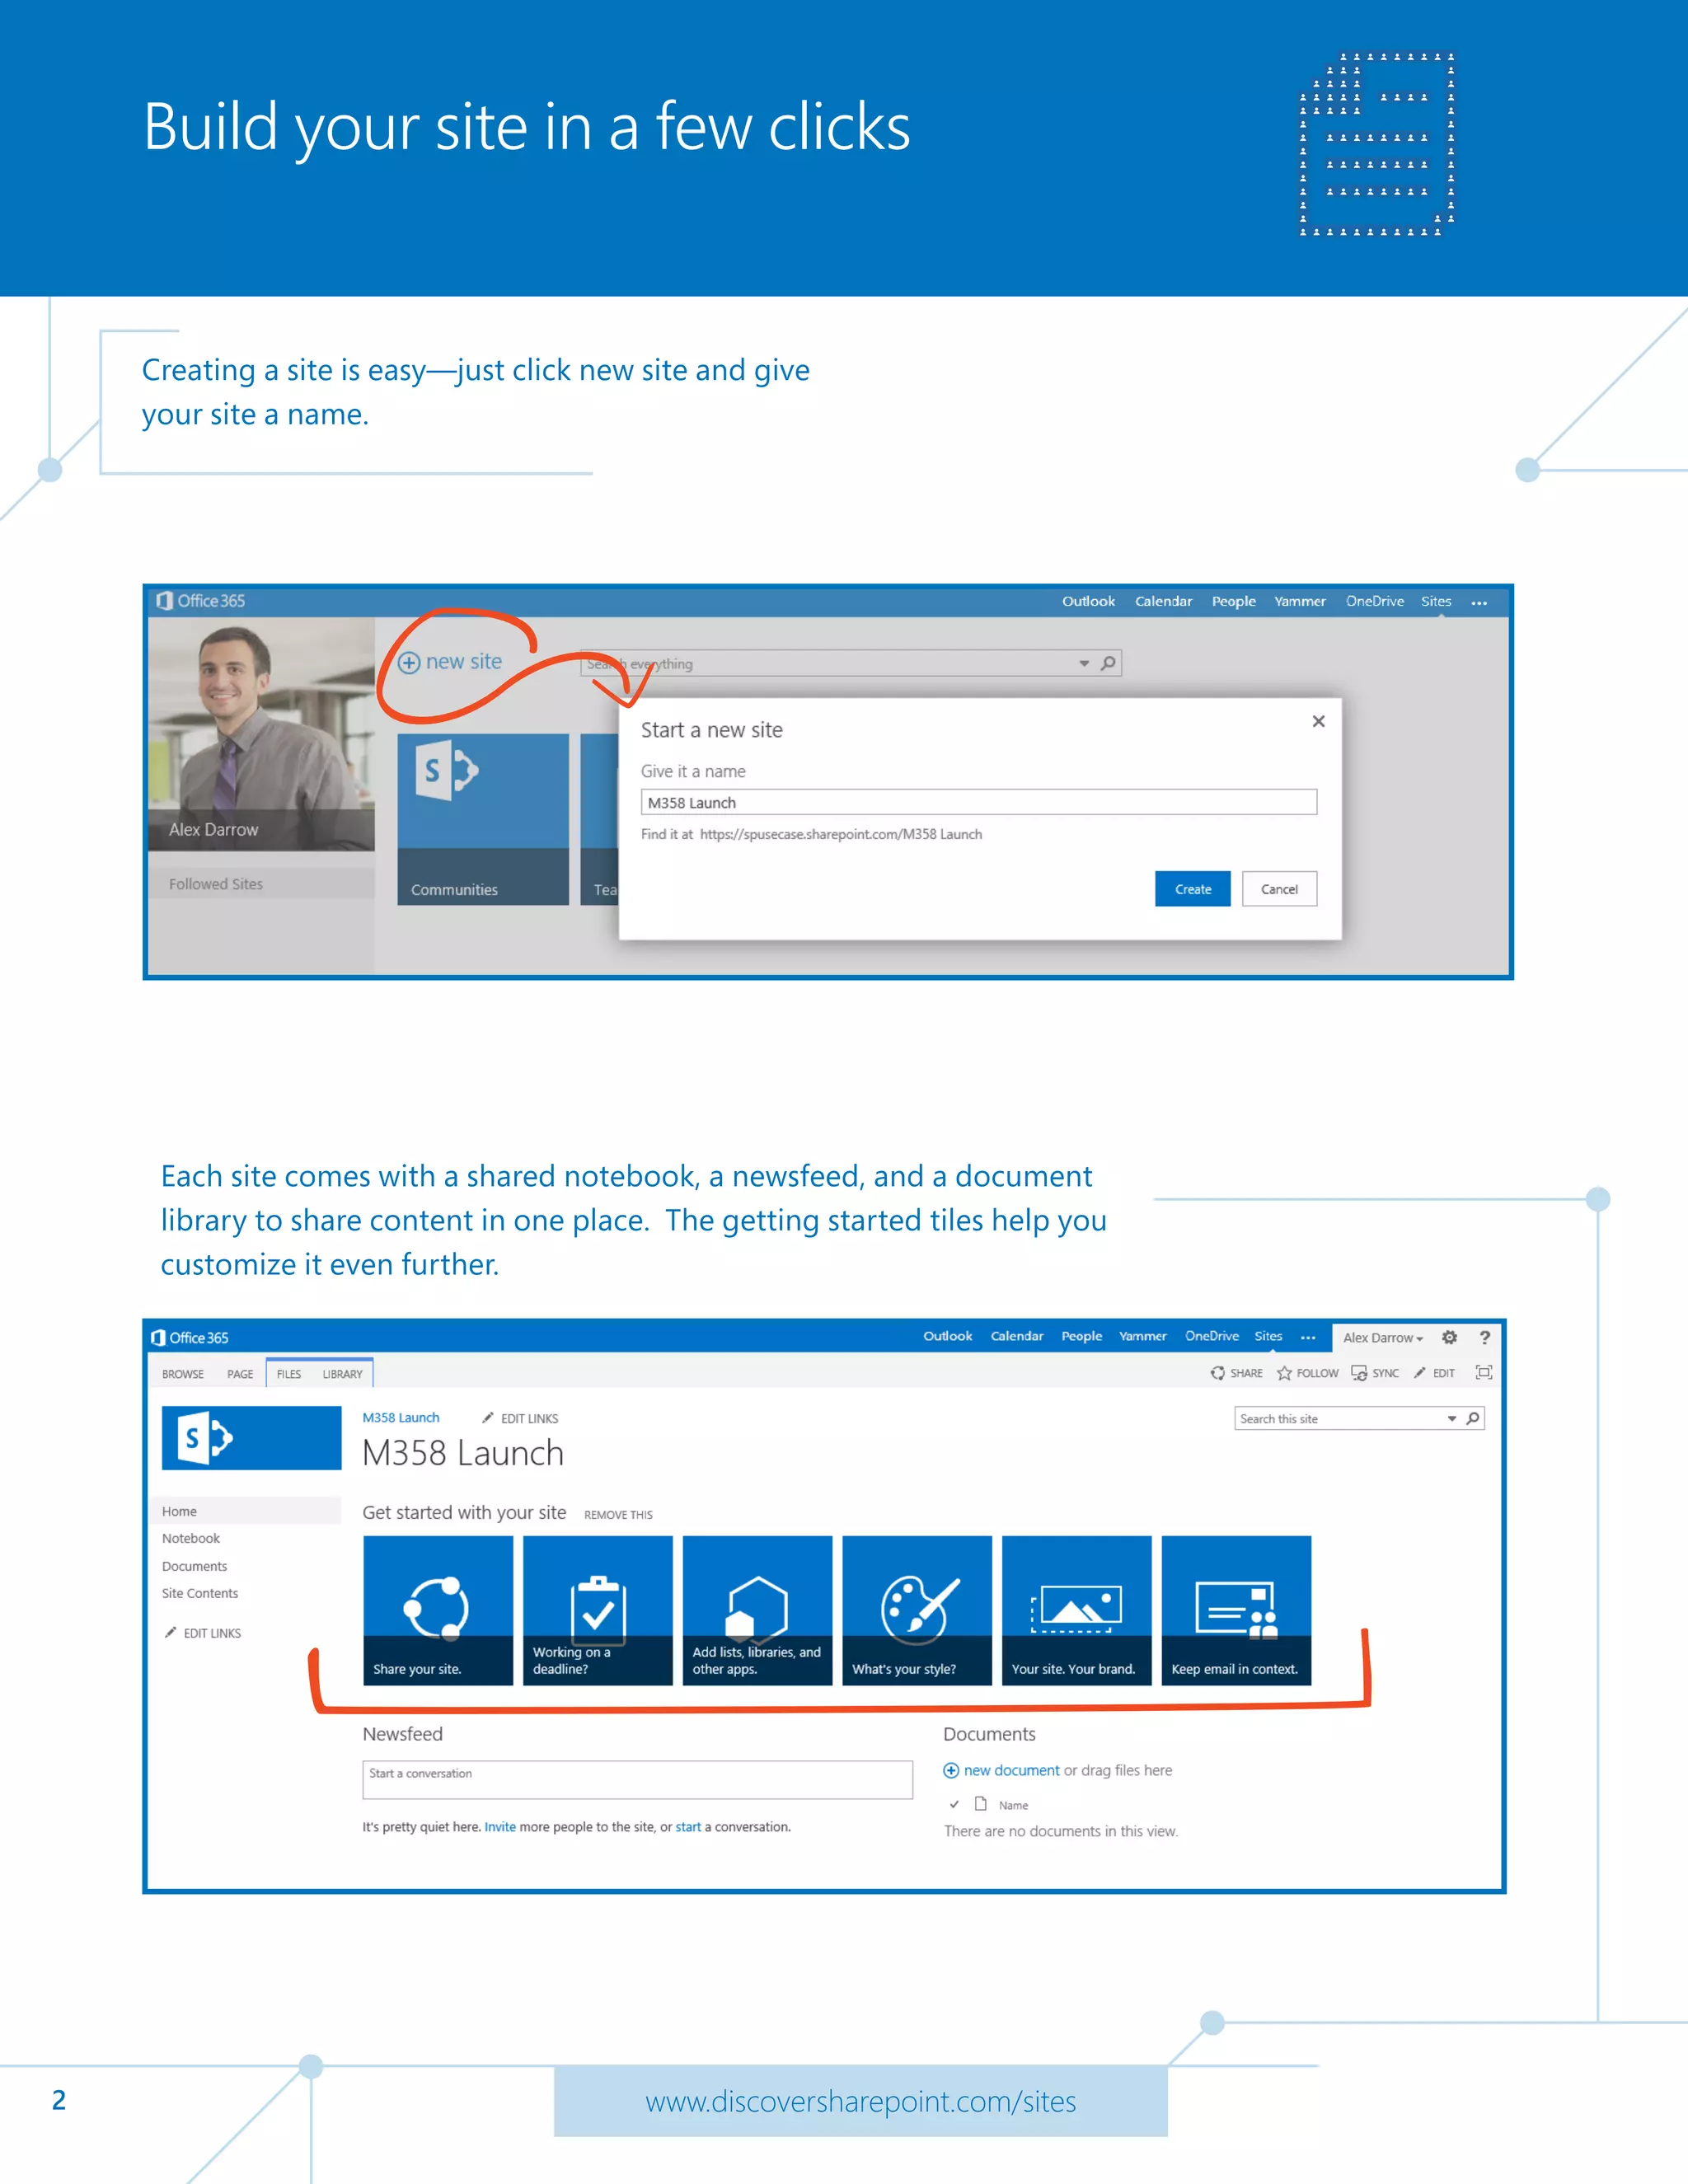This screenshot has width=1688, height=2184.
Task: Expand the 'Search this site' scope dropdown arrow
Action: coord(1452,1419)
